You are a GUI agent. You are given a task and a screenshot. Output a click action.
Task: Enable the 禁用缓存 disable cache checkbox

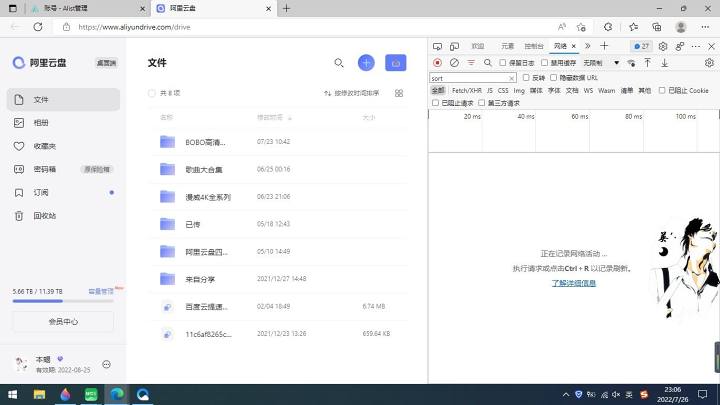(x=545, y=63)
